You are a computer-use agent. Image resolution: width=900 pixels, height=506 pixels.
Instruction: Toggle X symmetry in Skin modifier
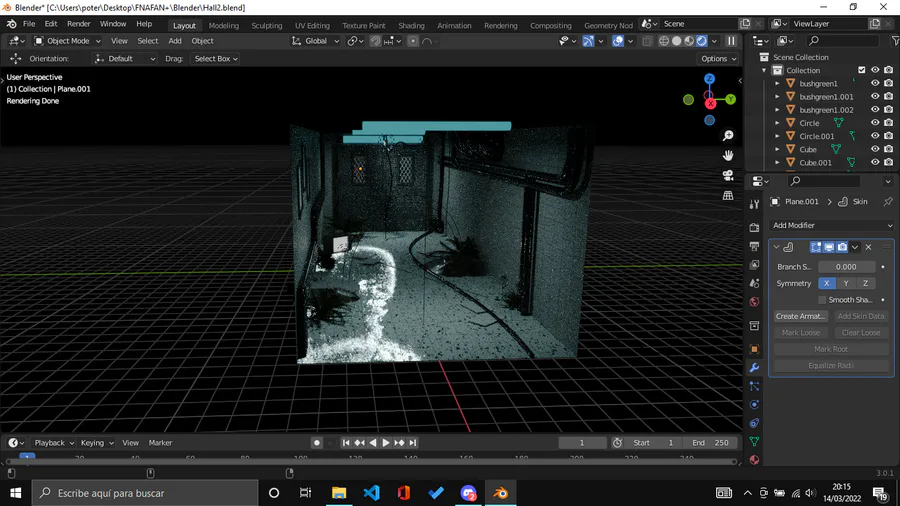pyautogui.click(x=827, y=283)
